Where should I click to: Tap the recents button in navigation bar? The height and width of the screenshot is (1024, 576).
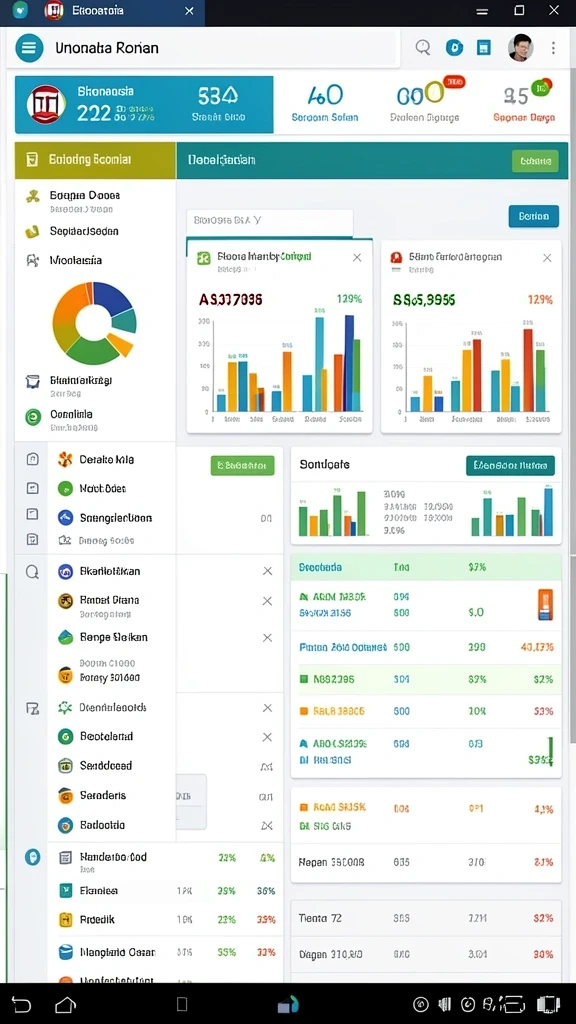click(182, 1004)
